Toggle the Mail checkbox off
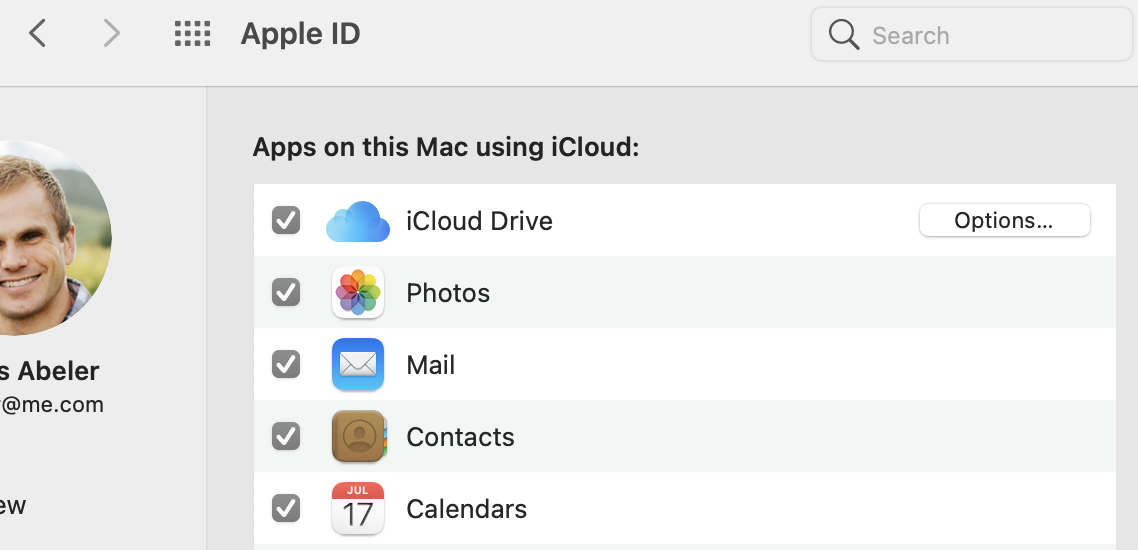Screen dimensions: 1138x550 click(286, 365)
